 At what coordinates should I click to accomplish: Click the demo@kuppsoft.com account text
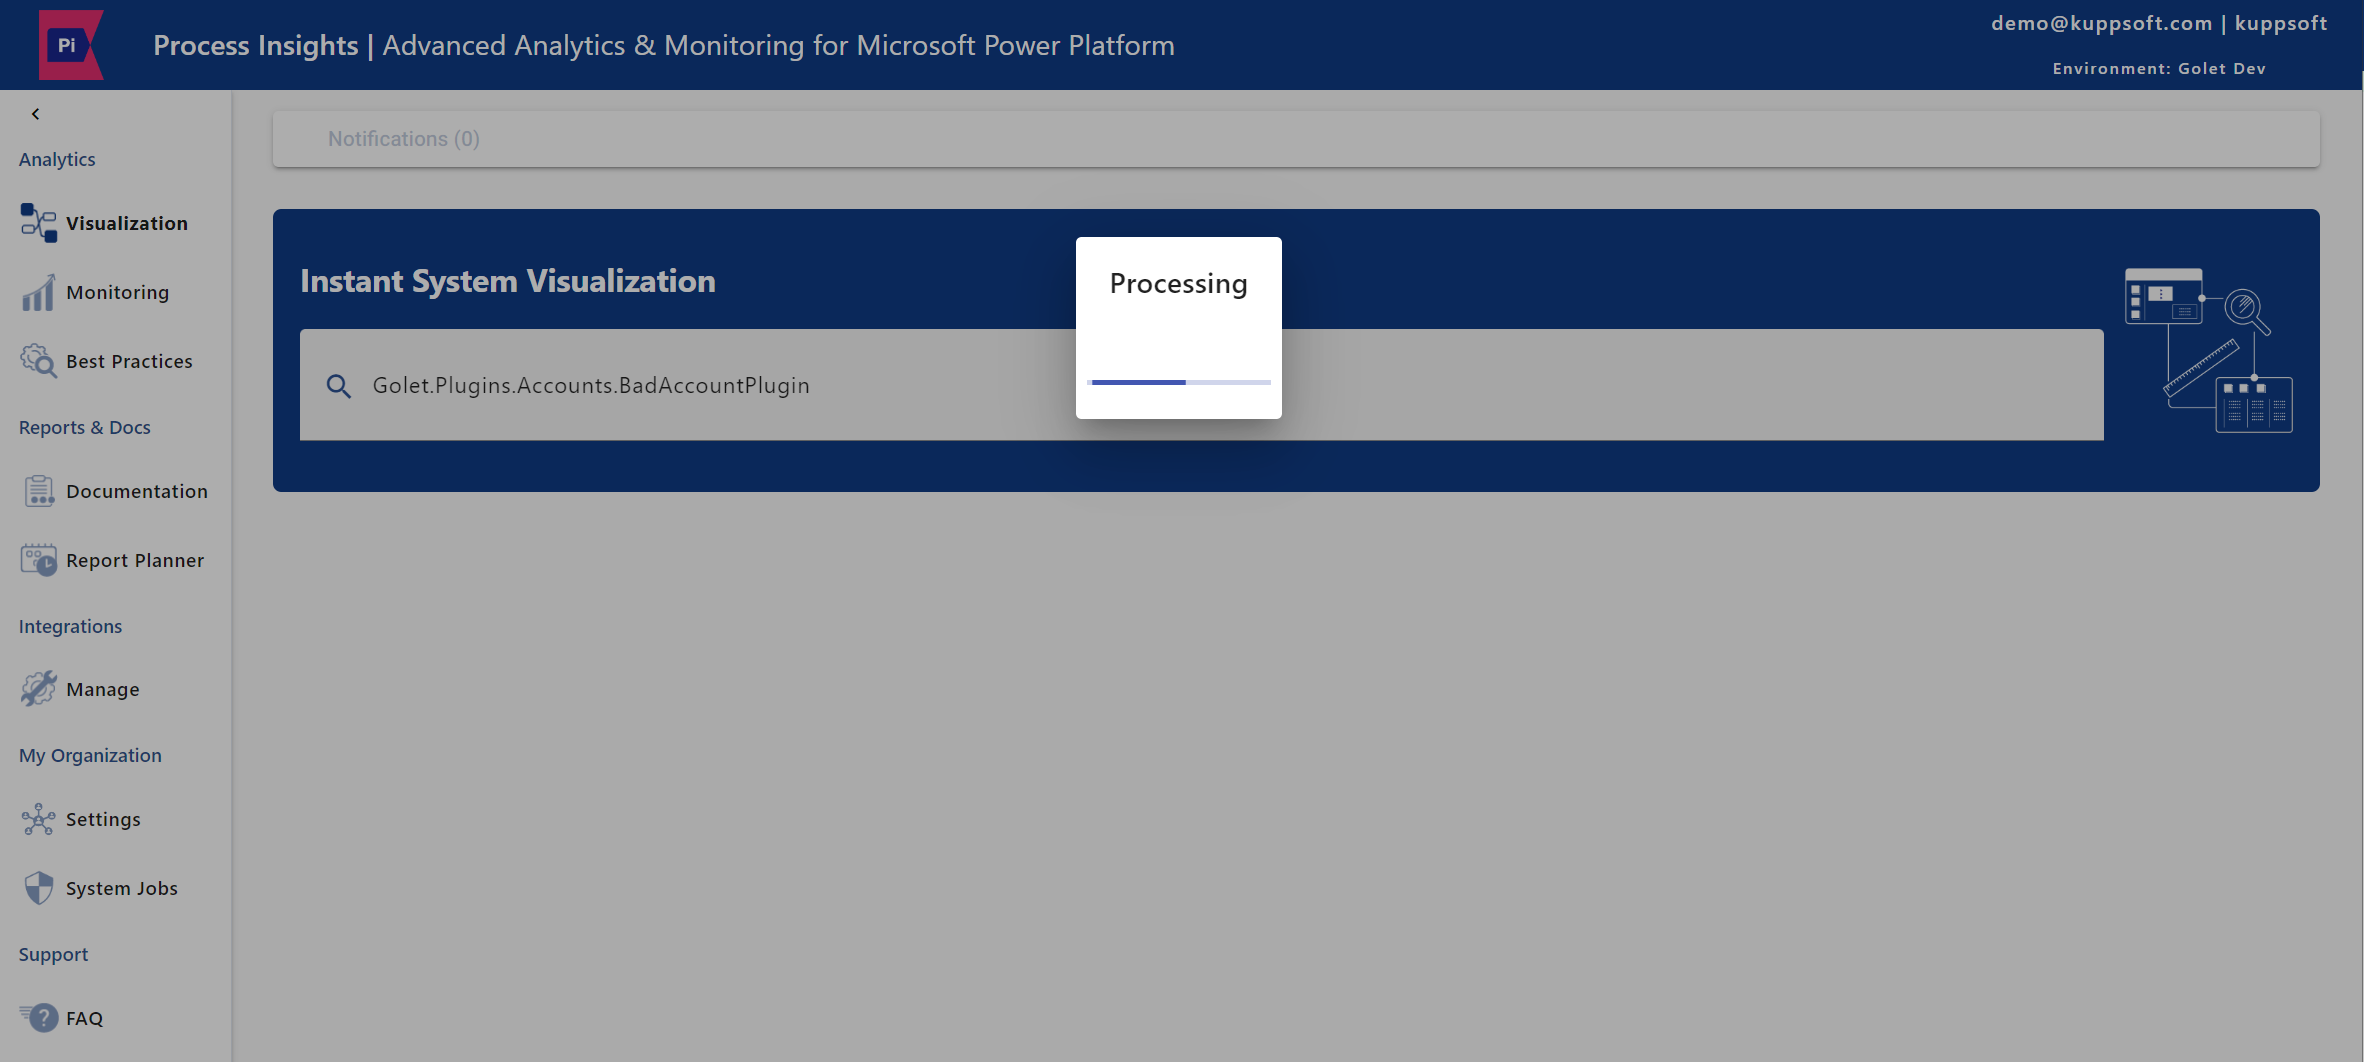(2101, 23)
